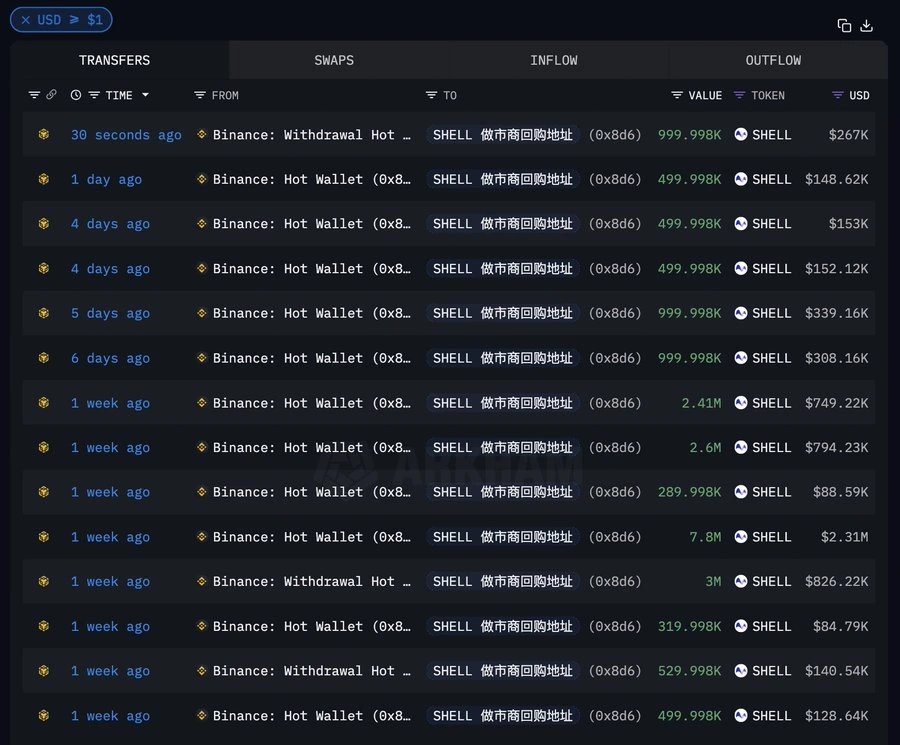The height and width of the screenshot is (745, 900).
Task: Click the BNB chain icon in the $2.31M row
Action: (44, 537)
